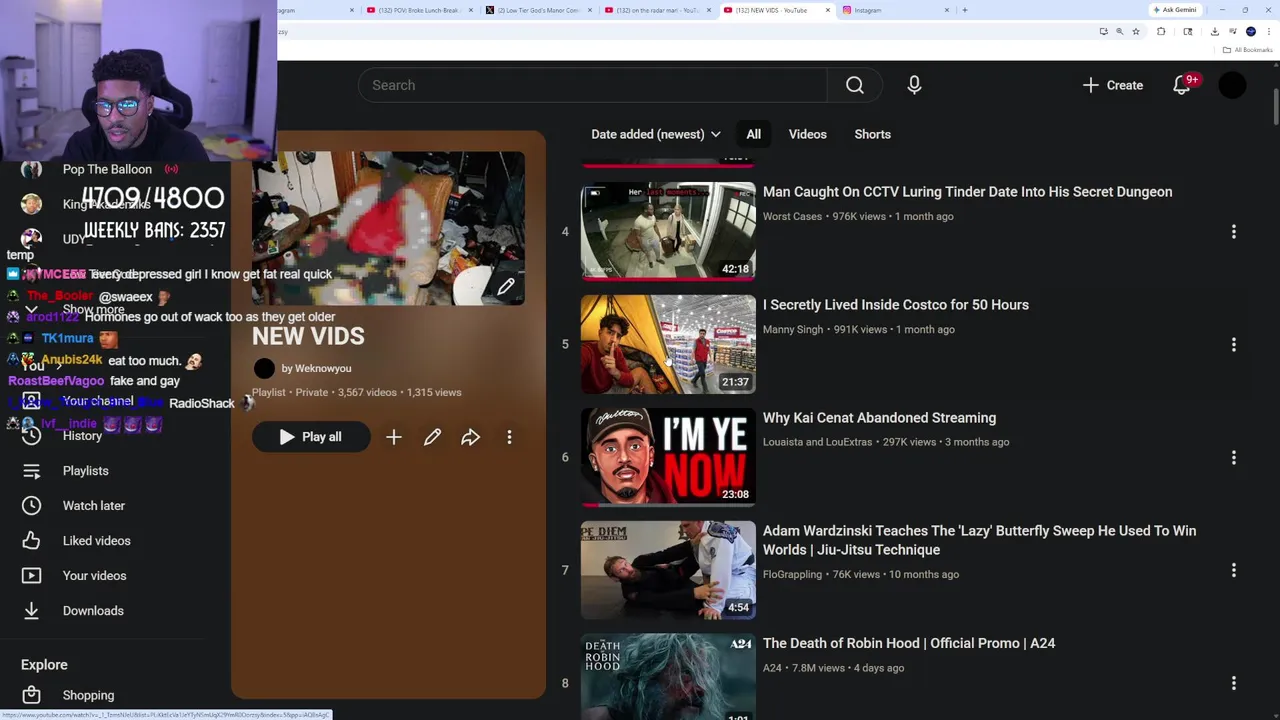Click the search magnifier button

[x=854, y=85]
